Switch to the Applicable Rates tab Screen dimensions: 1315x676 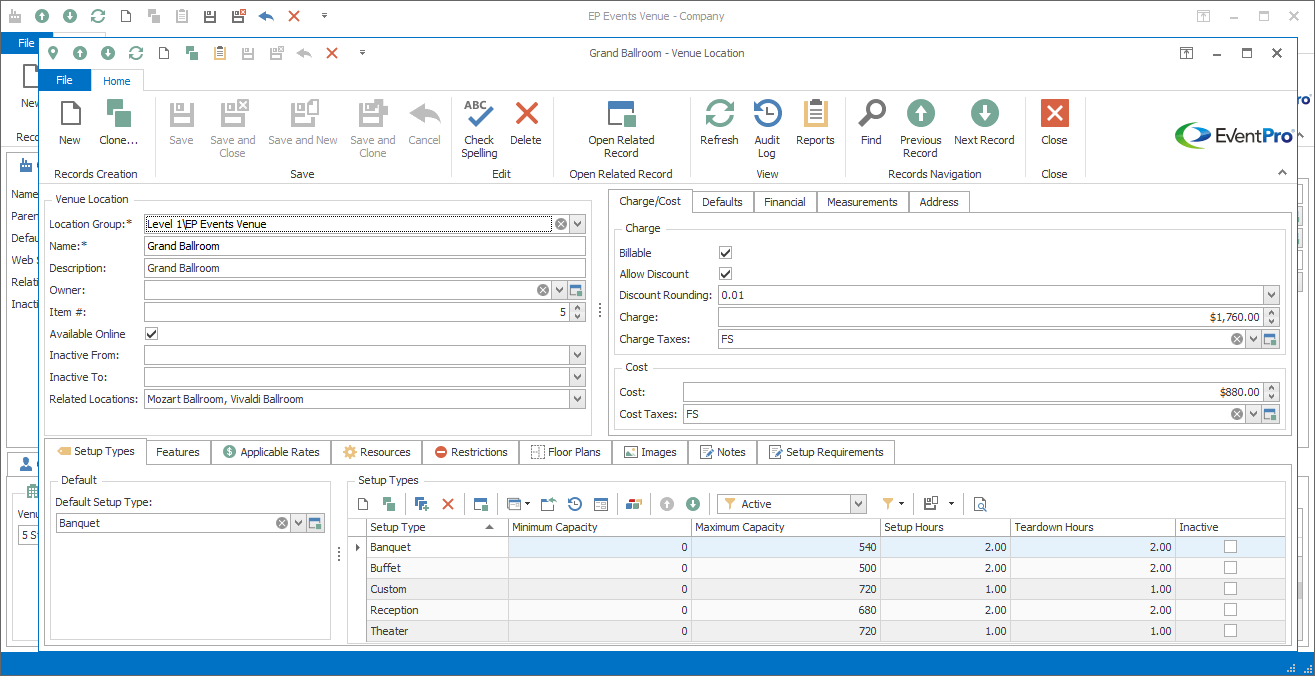pos(270,452)
